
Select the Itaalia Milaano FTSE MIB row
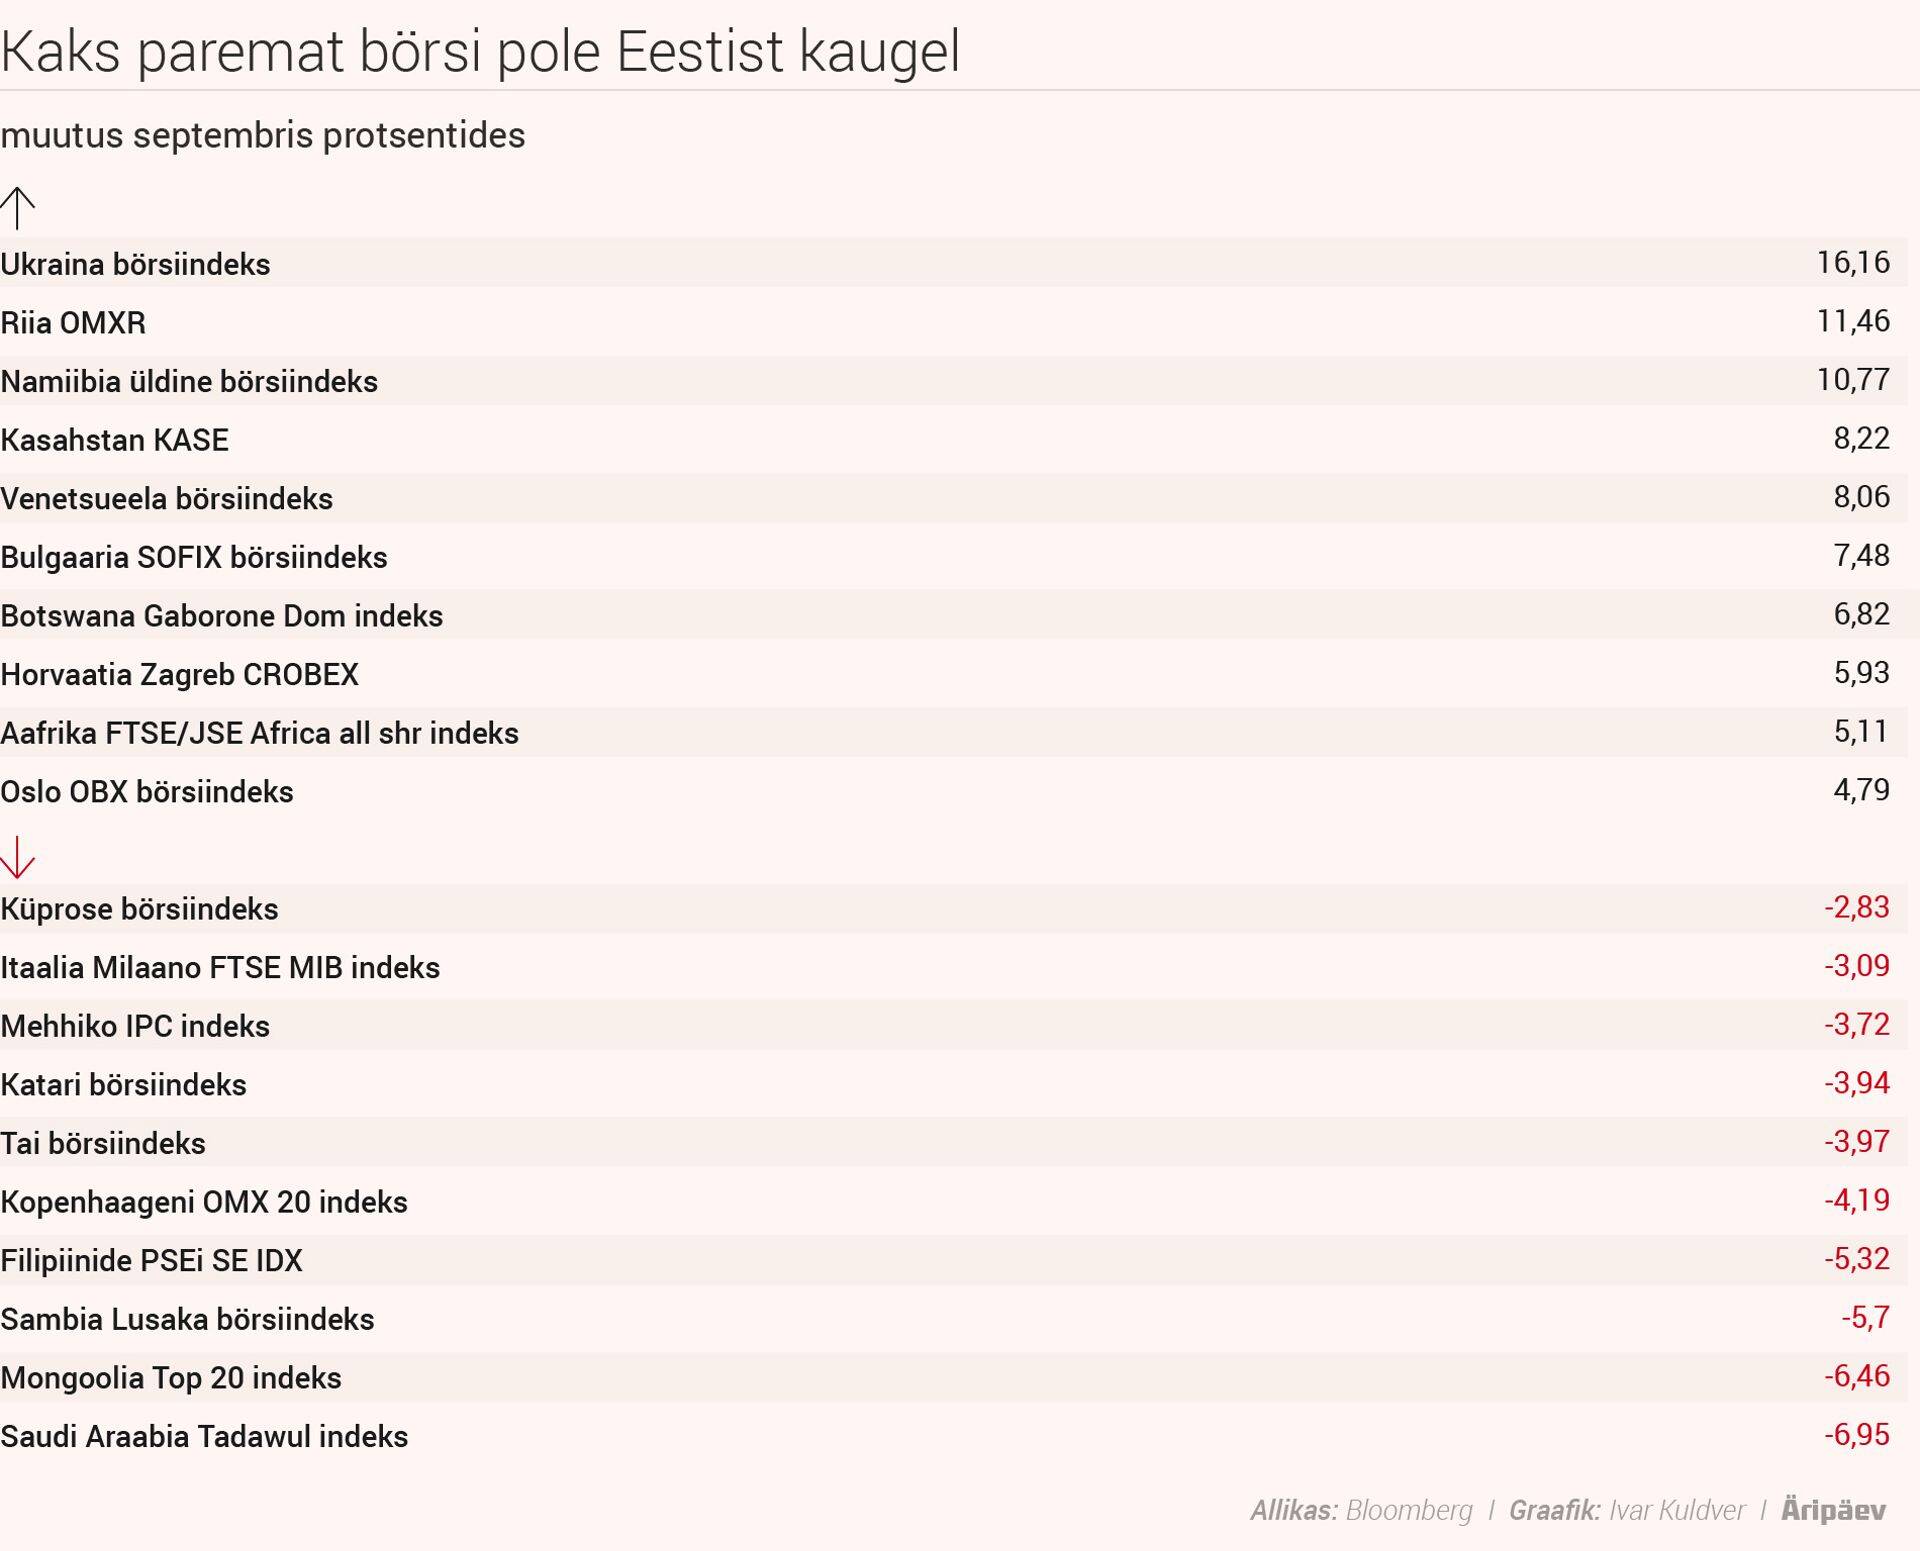220,967
